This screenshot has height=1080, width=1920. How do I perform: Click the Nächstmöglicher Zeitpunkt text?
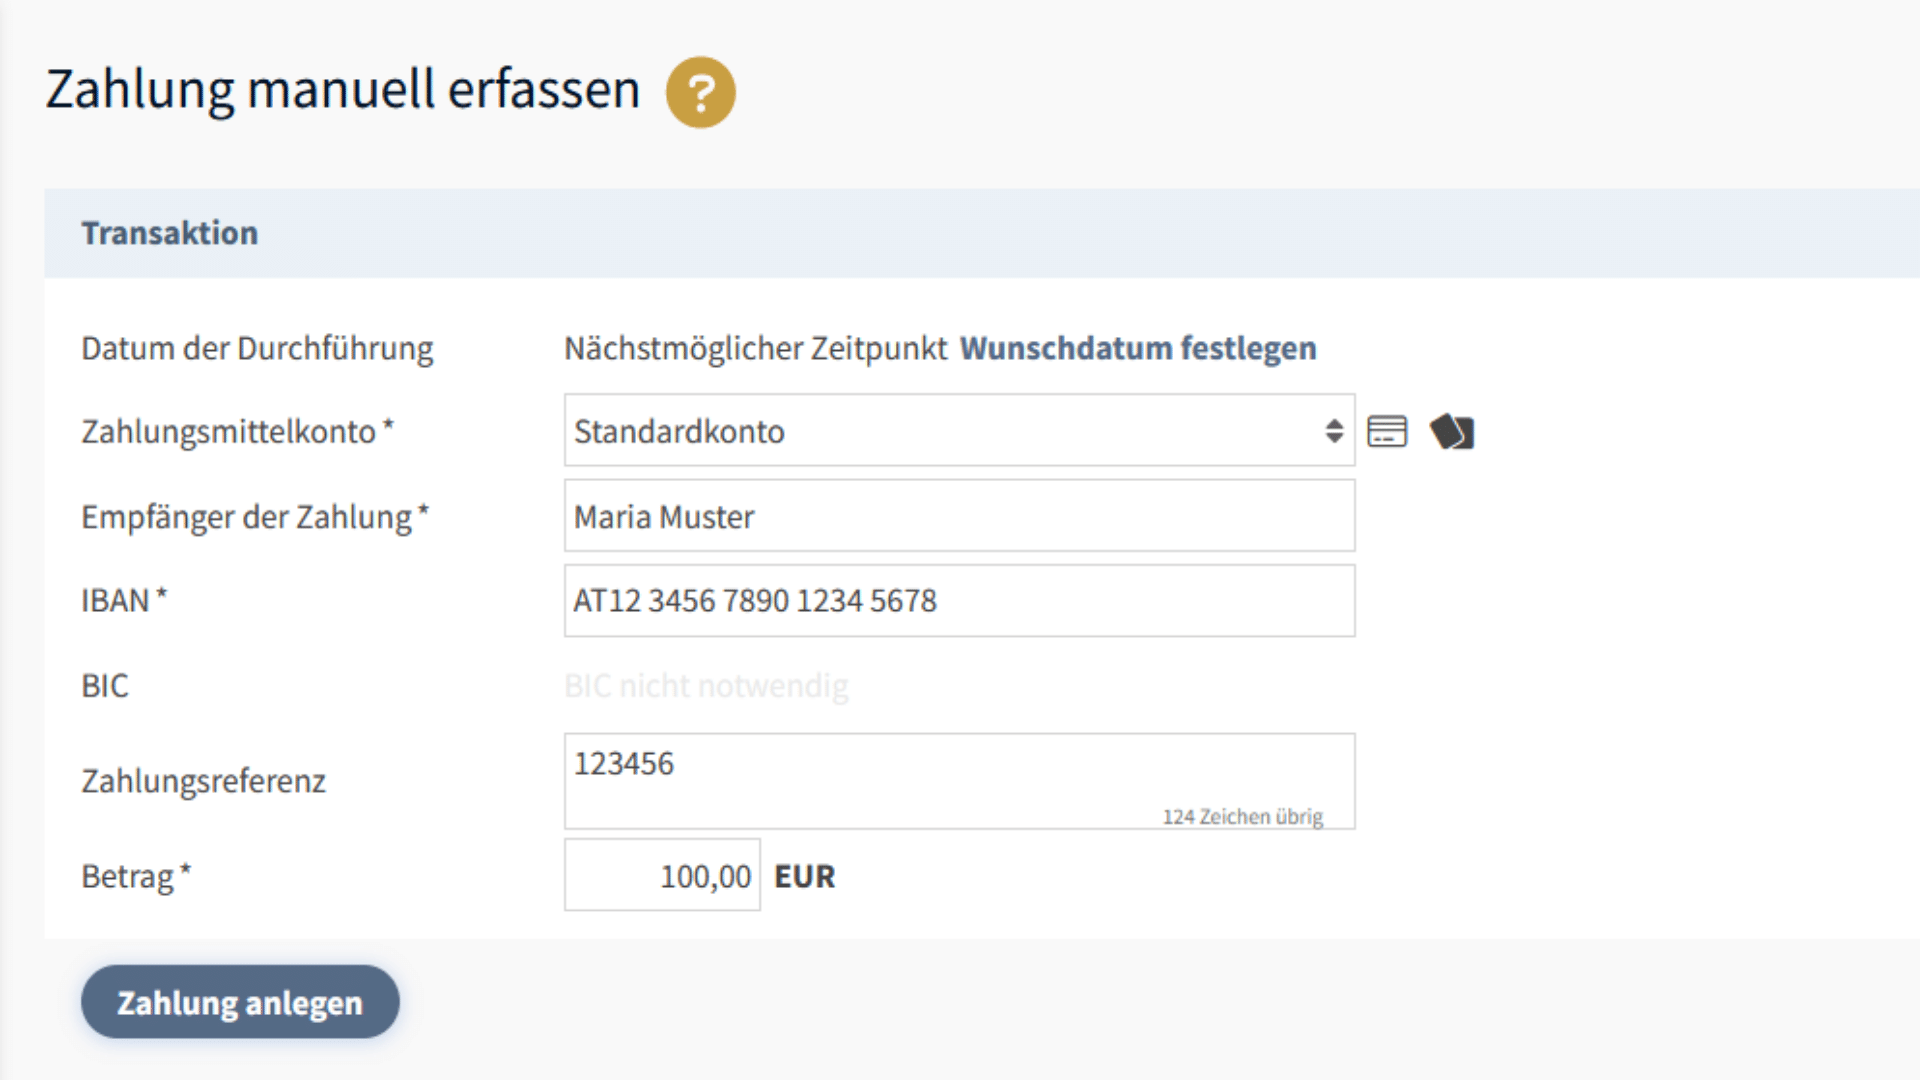pos(755,348)
